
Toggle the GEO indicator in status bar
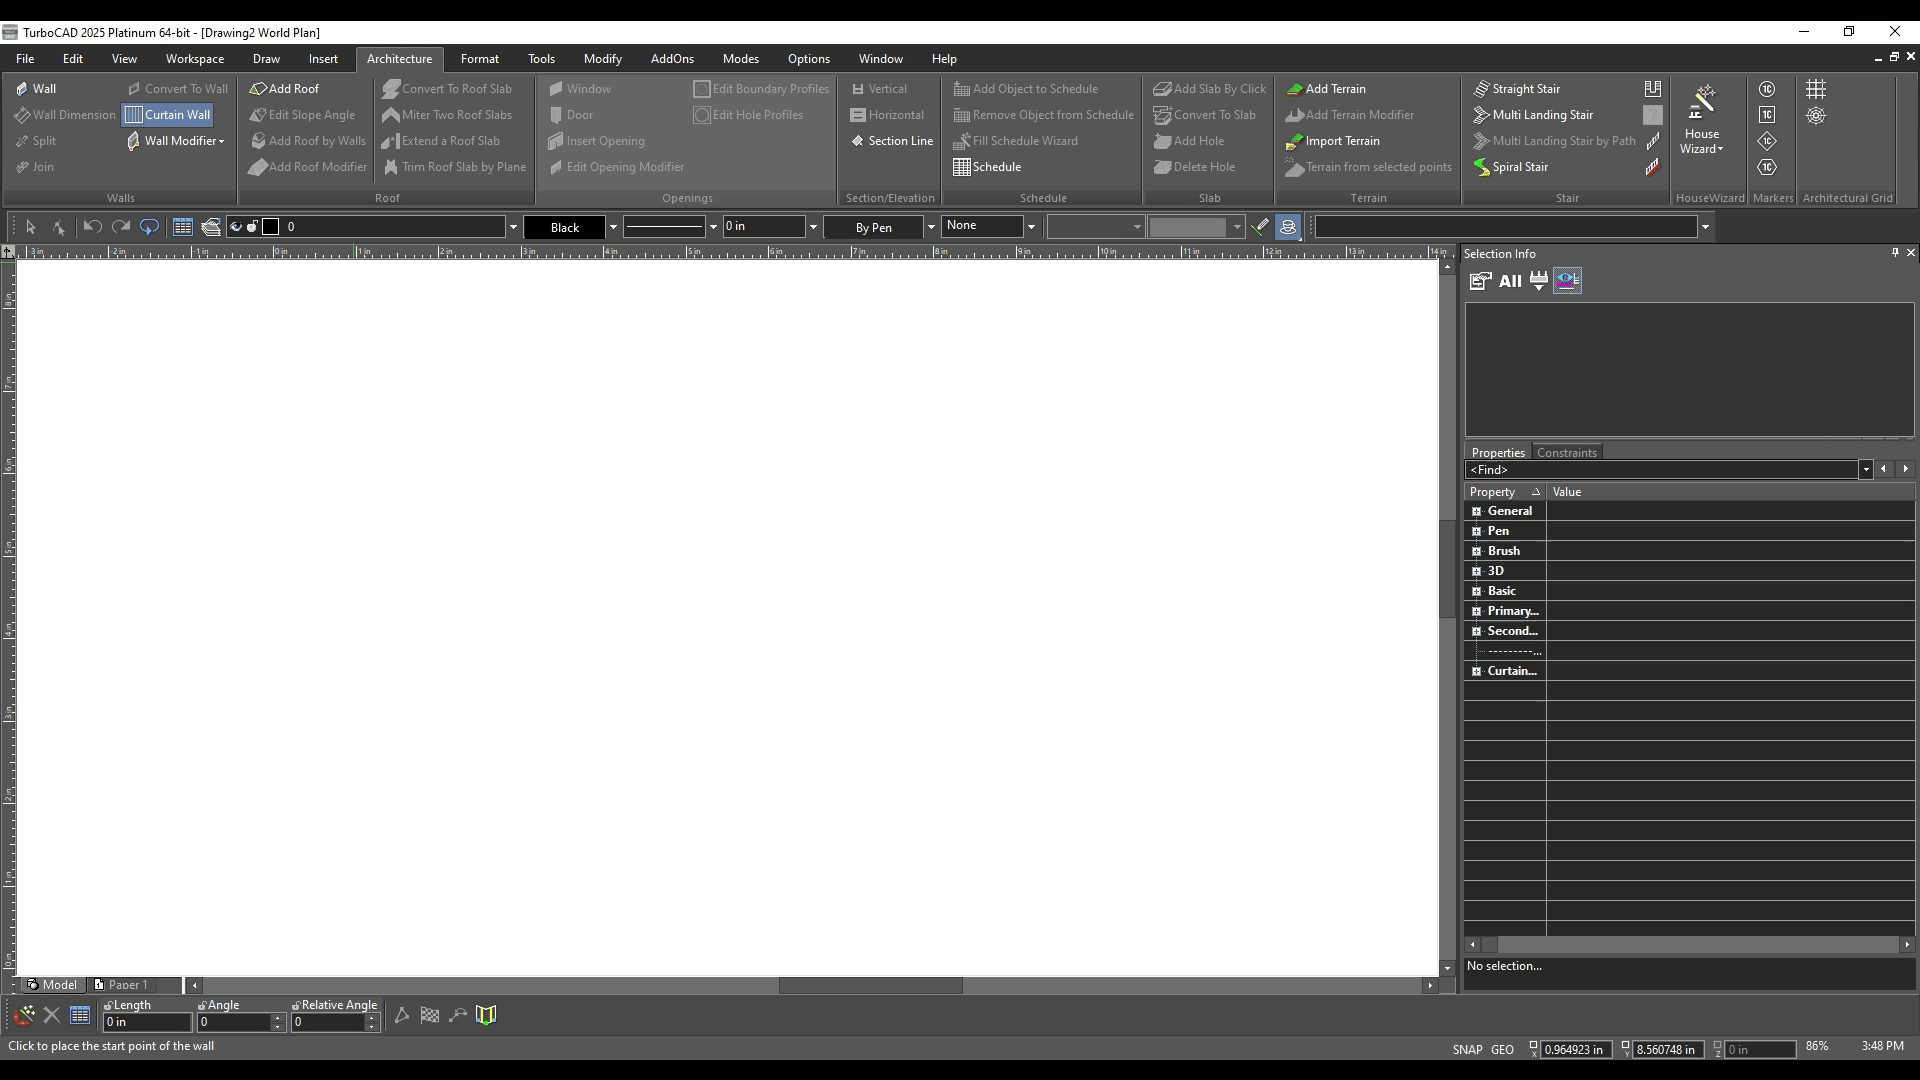[1502, 1049]
